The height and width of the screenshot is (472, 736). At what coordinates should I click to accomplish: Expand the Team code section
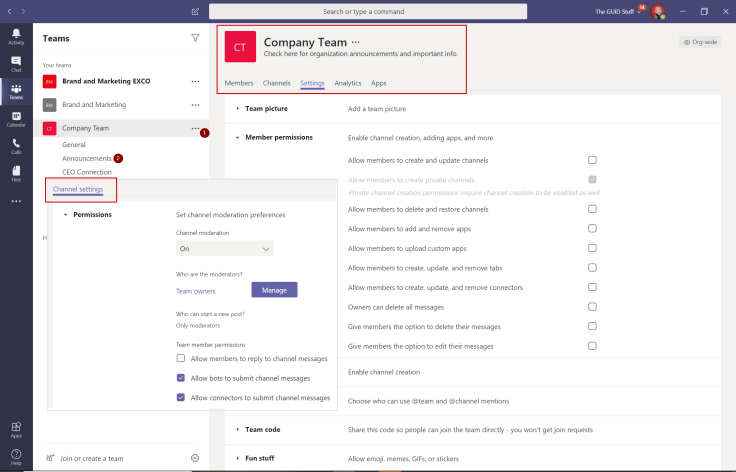click(238, 429)
